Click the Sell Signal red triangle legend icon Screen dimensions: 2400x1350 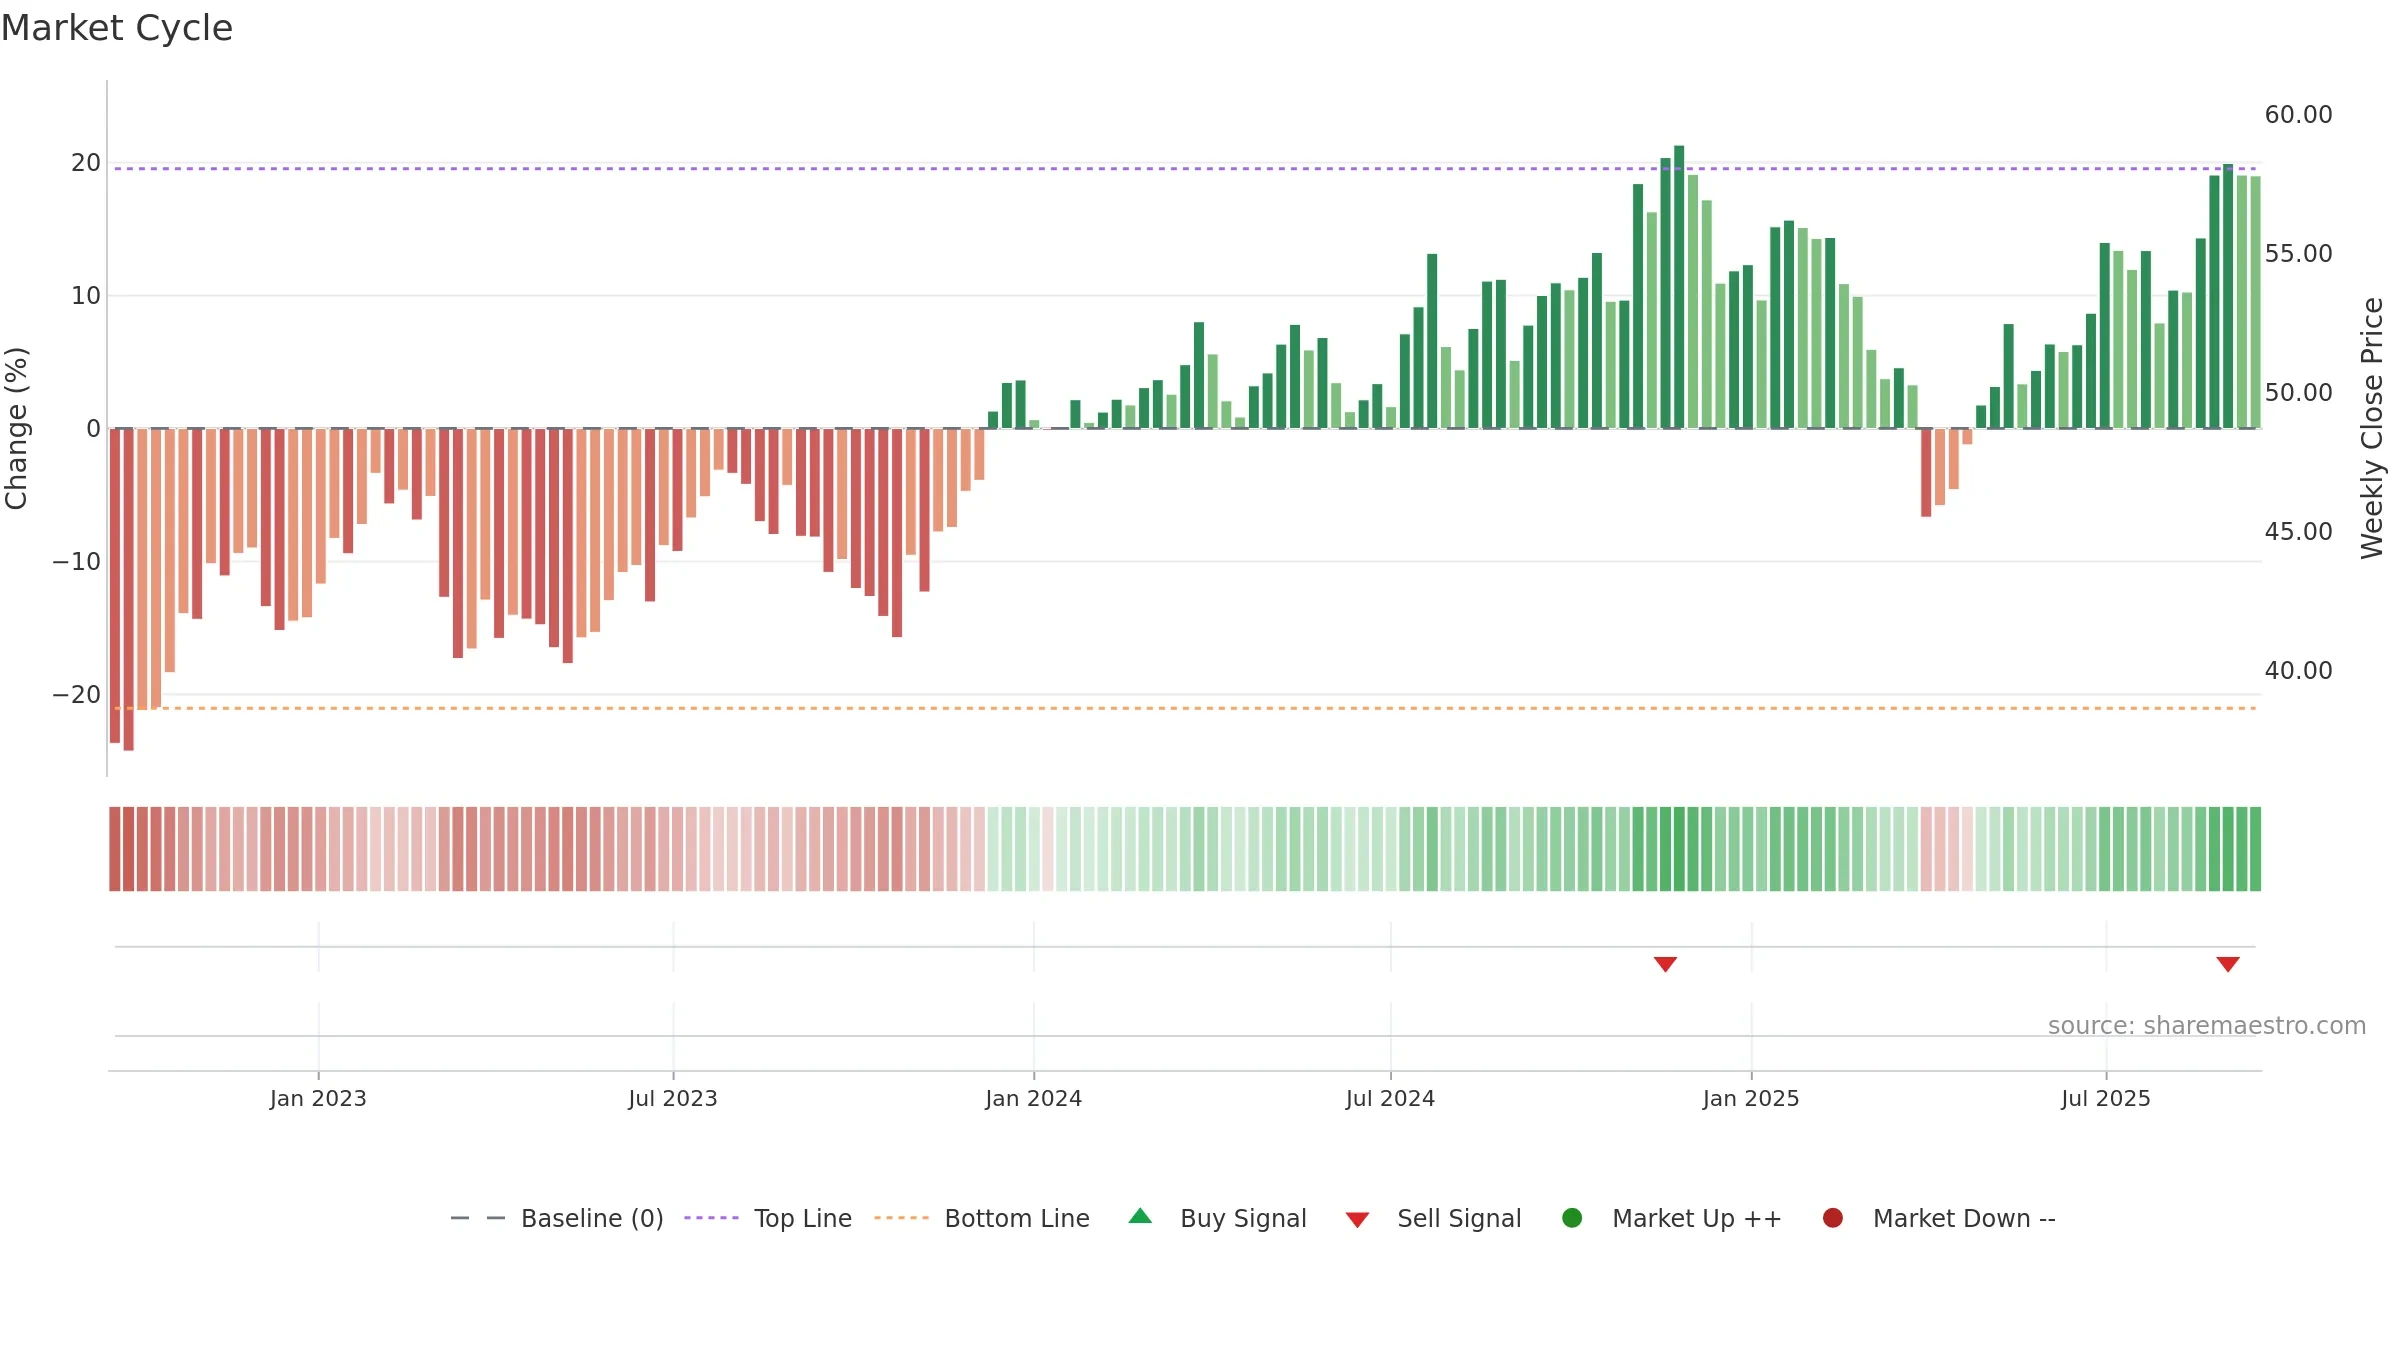1357,1220
